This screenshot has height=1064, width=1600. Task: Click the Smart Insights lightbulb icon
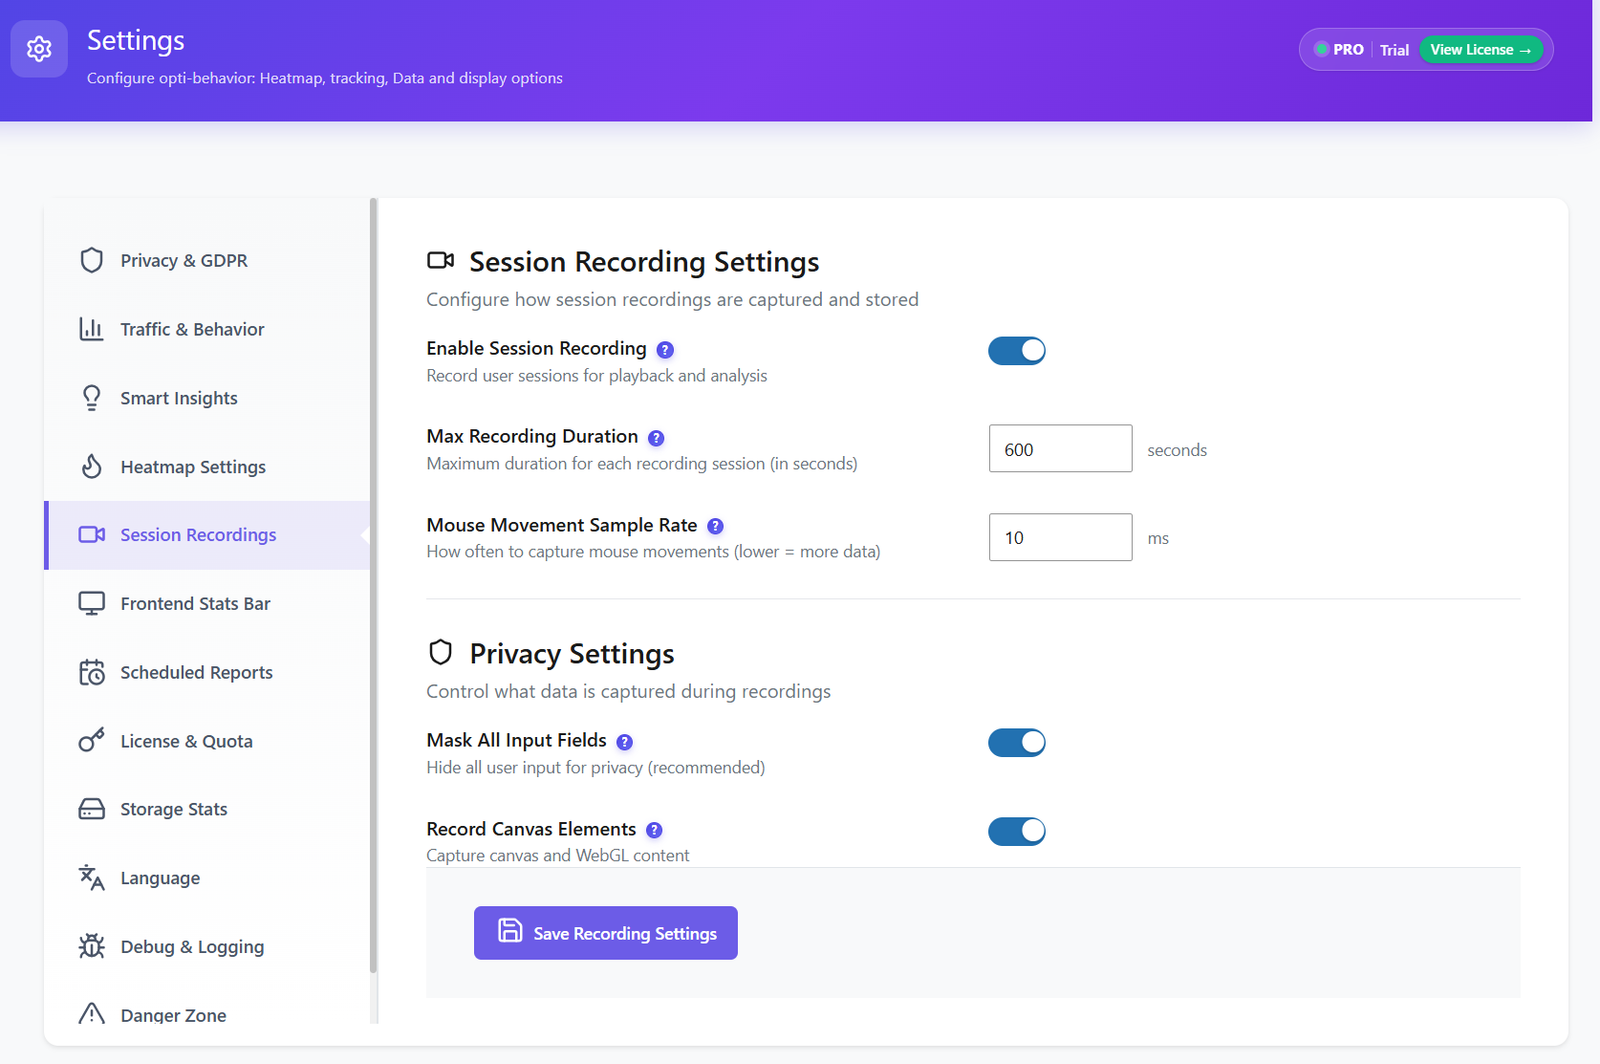coord(92,398)
